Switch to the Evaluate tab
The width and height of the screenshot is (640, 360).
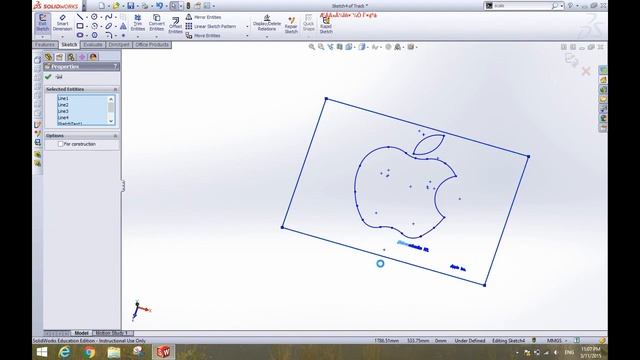[x=93, y=44]
